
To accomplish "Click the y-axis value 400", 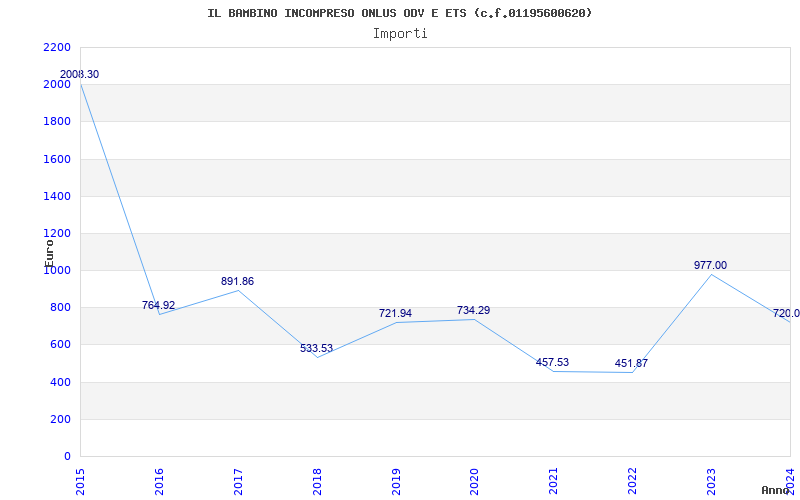I will [x=61, y=382].
